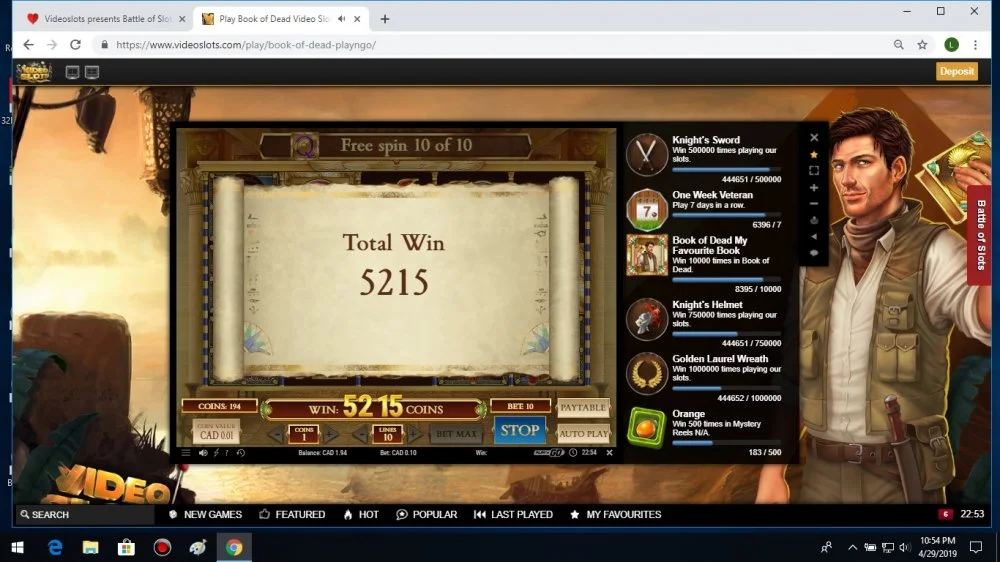1000x562 pixels.
Task: Open Windows Start menu
Action: [17, 547]
